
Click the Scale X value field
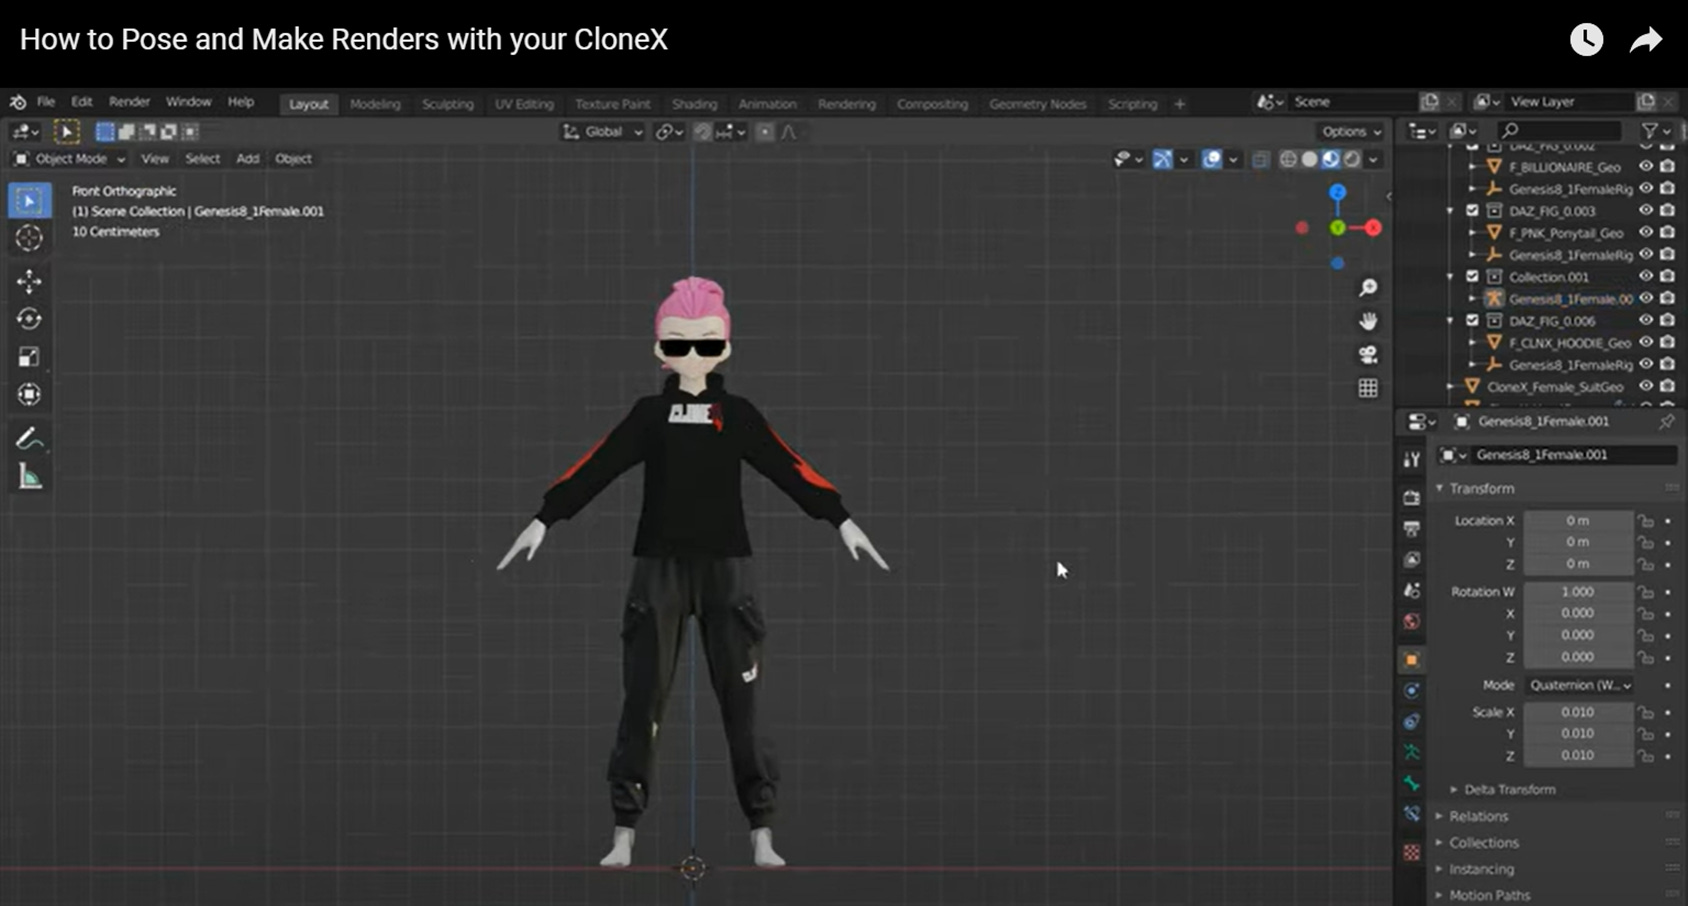(1578, 713)
